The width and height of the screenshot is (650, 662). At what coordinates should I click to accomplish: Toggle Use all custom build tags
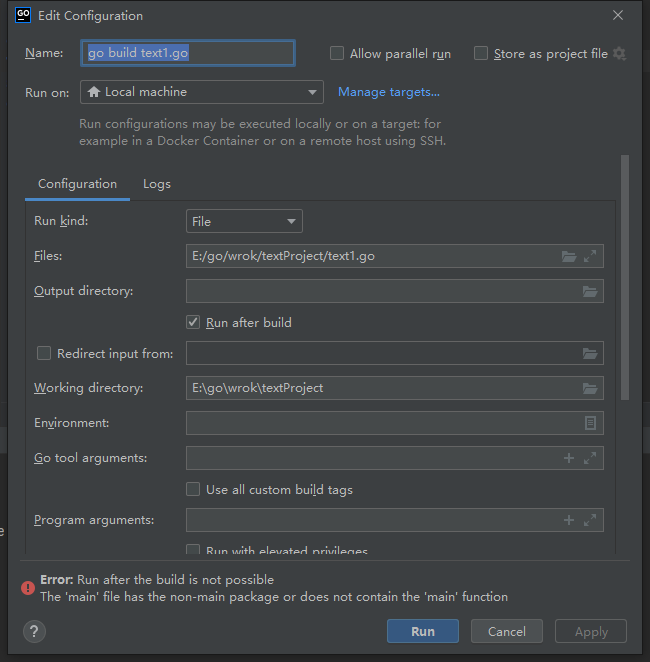coord(194,490)
